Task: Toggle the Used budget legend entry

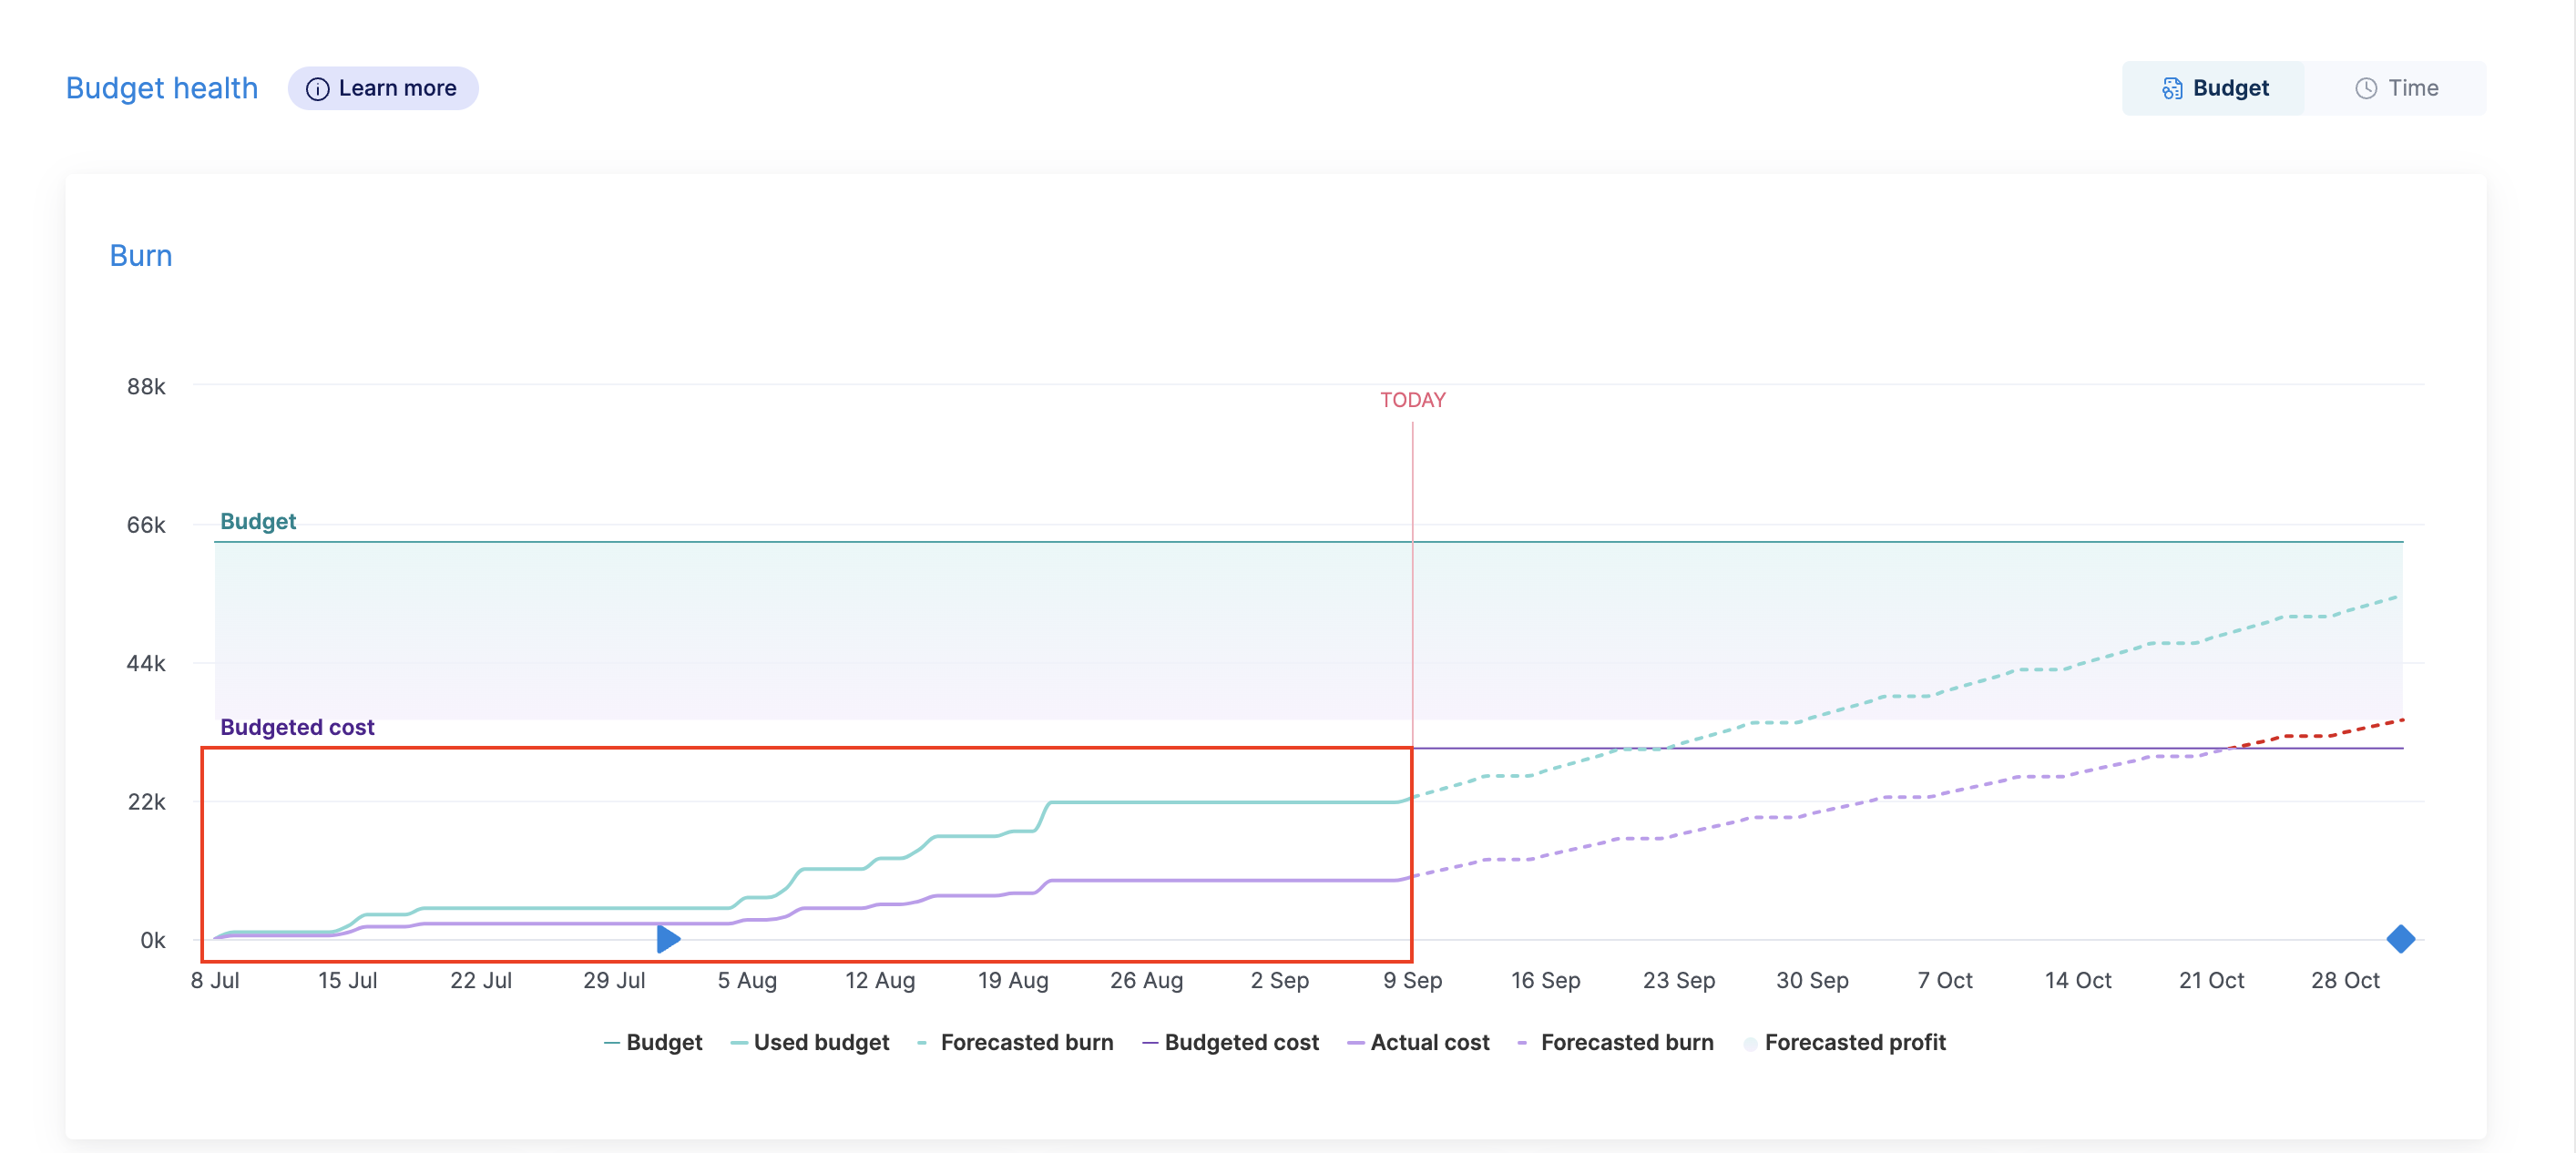Action: (x=810, y=1042)
